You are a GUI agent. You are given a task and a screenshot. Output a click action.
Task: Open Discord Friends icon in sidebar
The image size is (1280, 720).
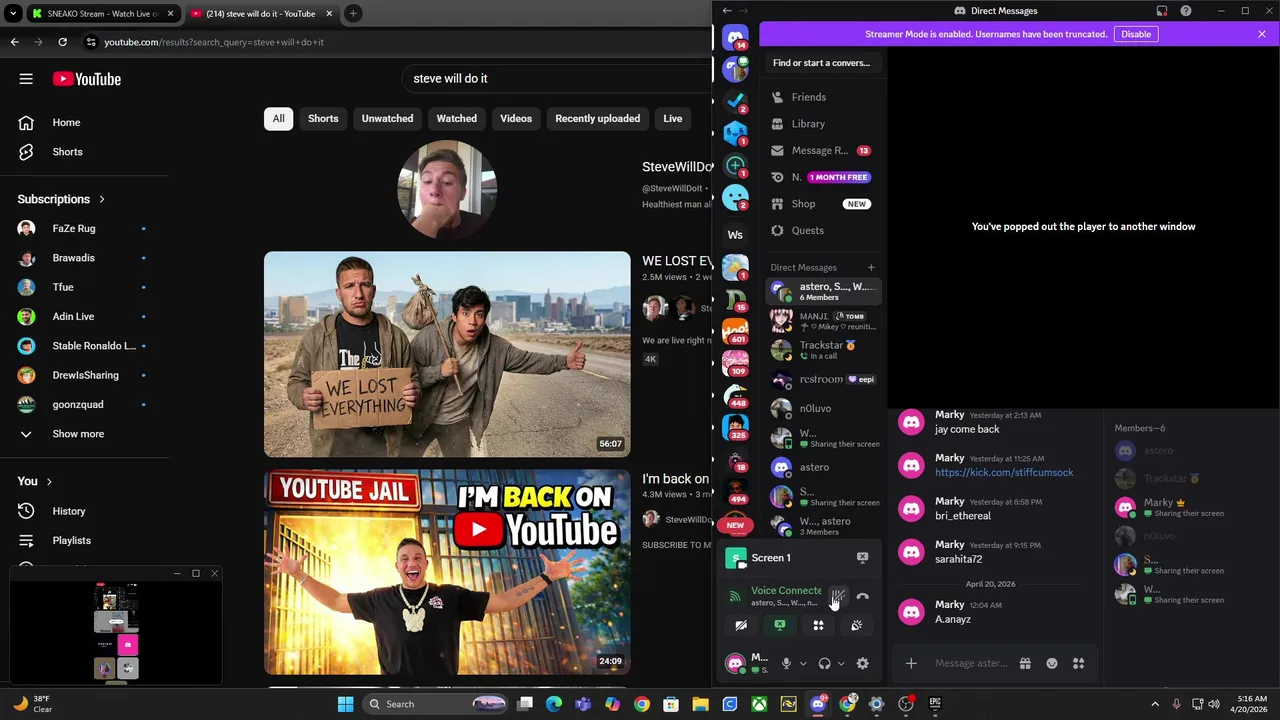[778, 97]
